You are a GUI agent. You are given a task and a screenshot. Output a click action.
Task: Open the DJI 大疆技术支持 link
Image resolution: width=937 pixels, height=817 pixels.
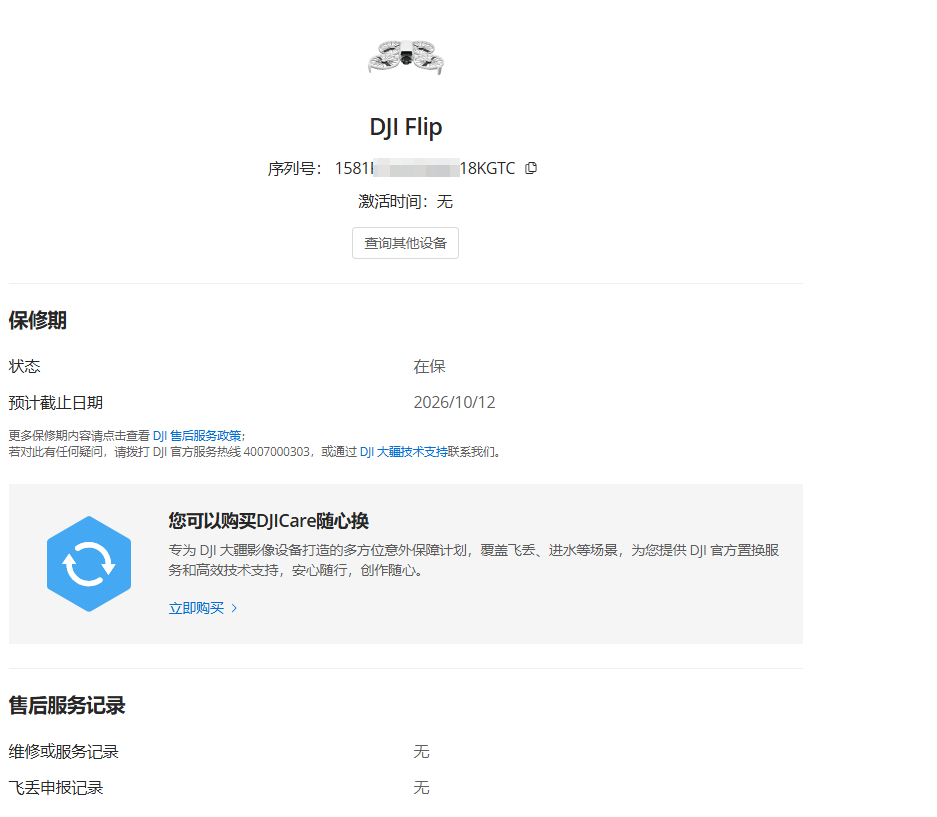coord(403,452)
